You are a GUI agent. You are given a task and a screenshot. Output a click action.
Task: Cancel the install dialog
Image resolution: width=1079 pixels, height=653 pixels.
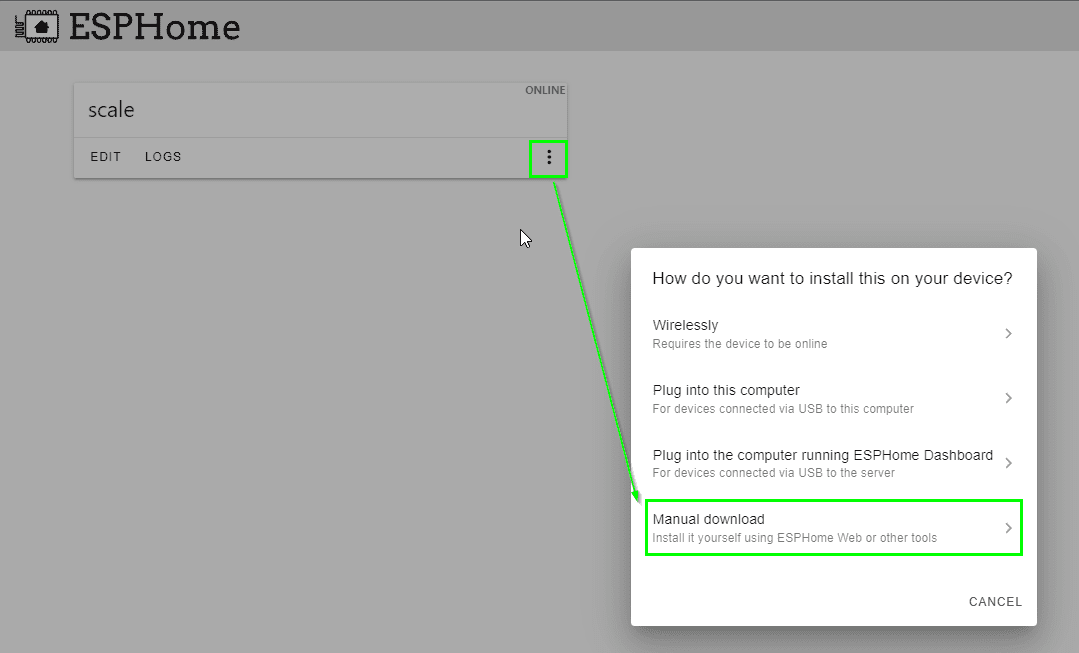[995, 601]
